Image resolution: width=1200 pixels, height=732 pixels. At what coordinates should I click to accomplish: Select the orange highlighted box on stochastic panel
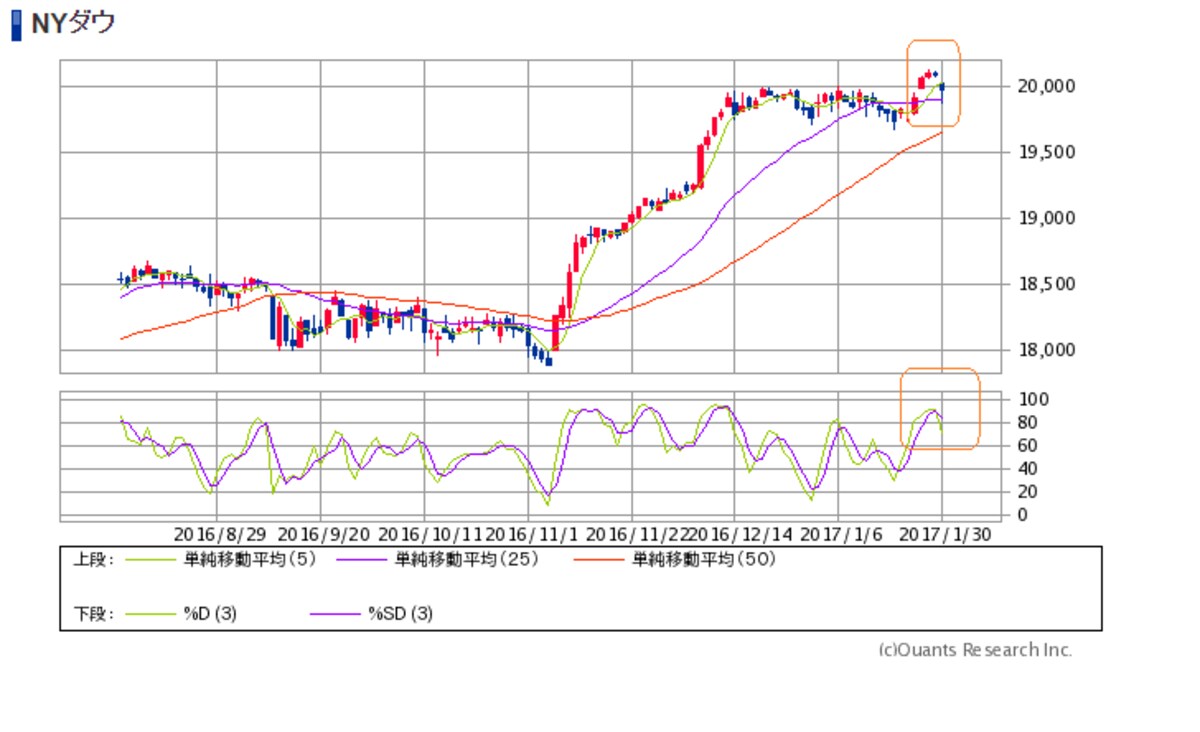click(939, 408)
